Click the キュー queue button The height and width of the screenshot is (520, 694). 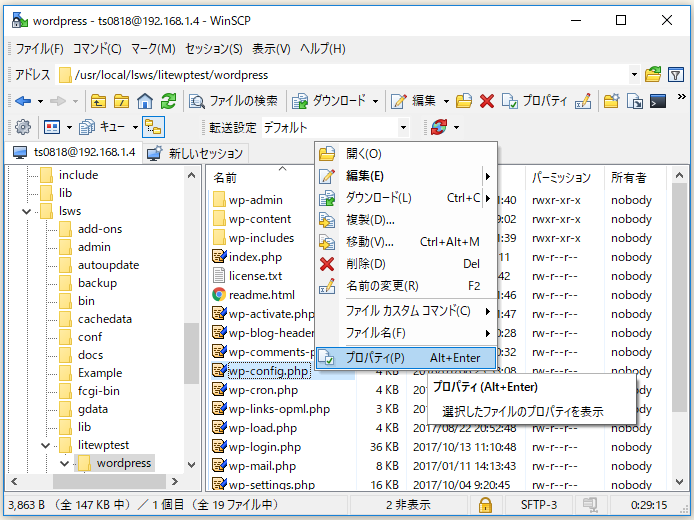click(x=103, y=127)
